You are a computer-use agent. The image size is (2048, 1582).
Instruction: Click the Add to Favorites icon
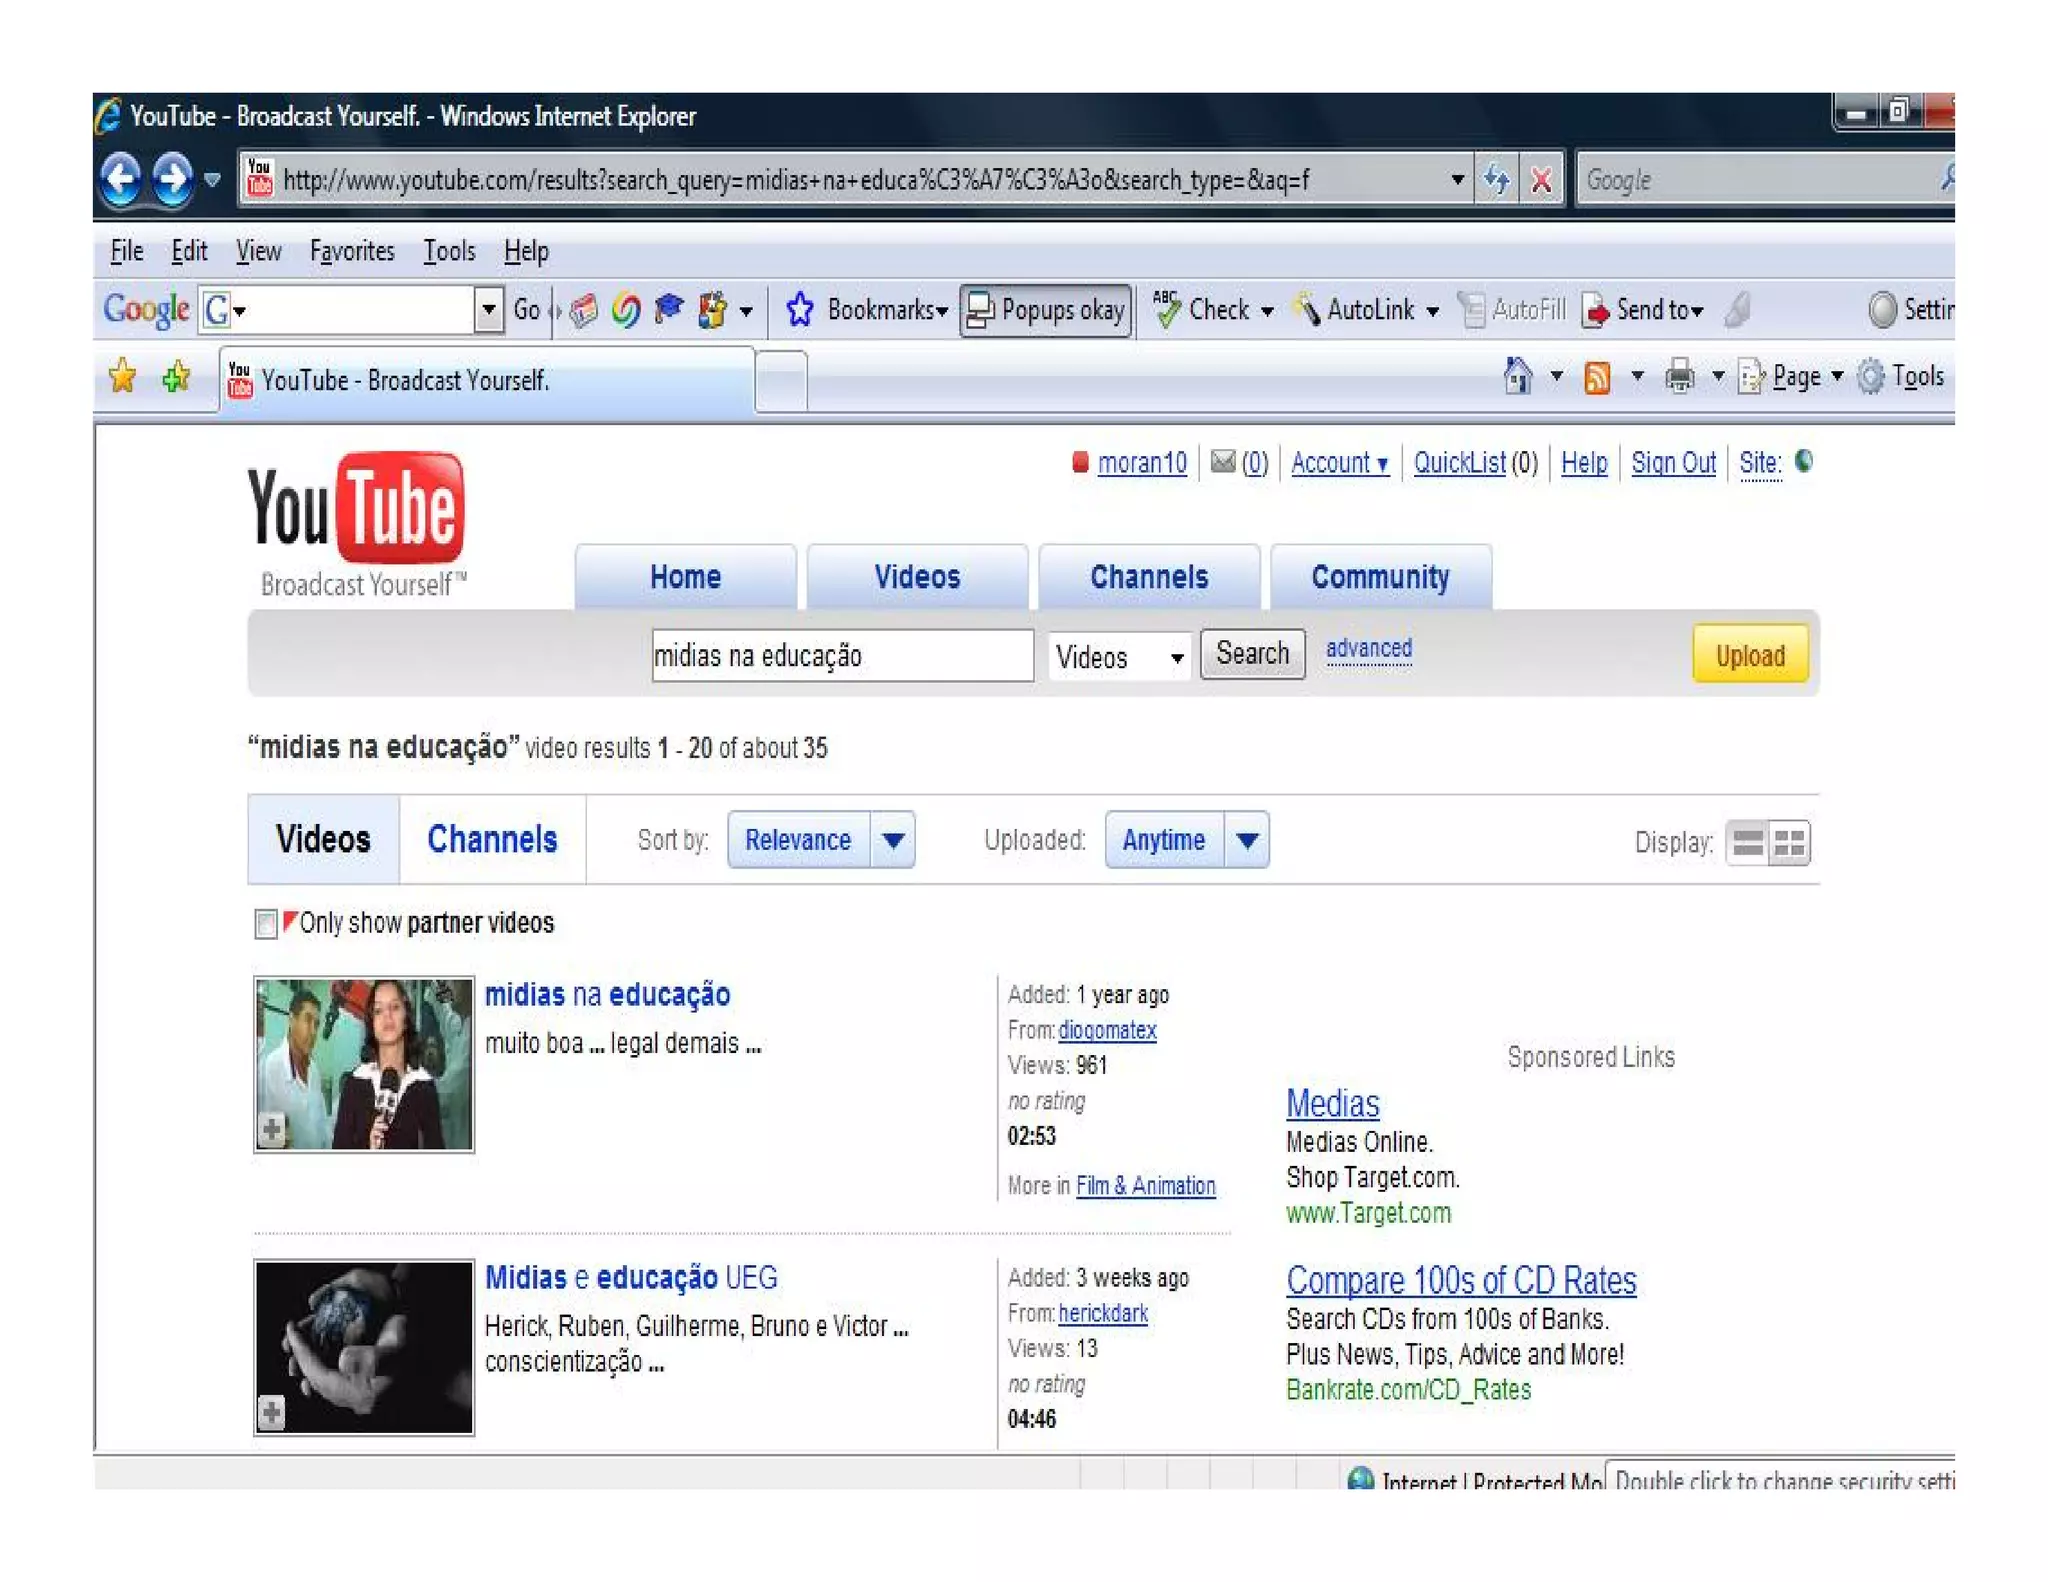click(x=177, y=377)
